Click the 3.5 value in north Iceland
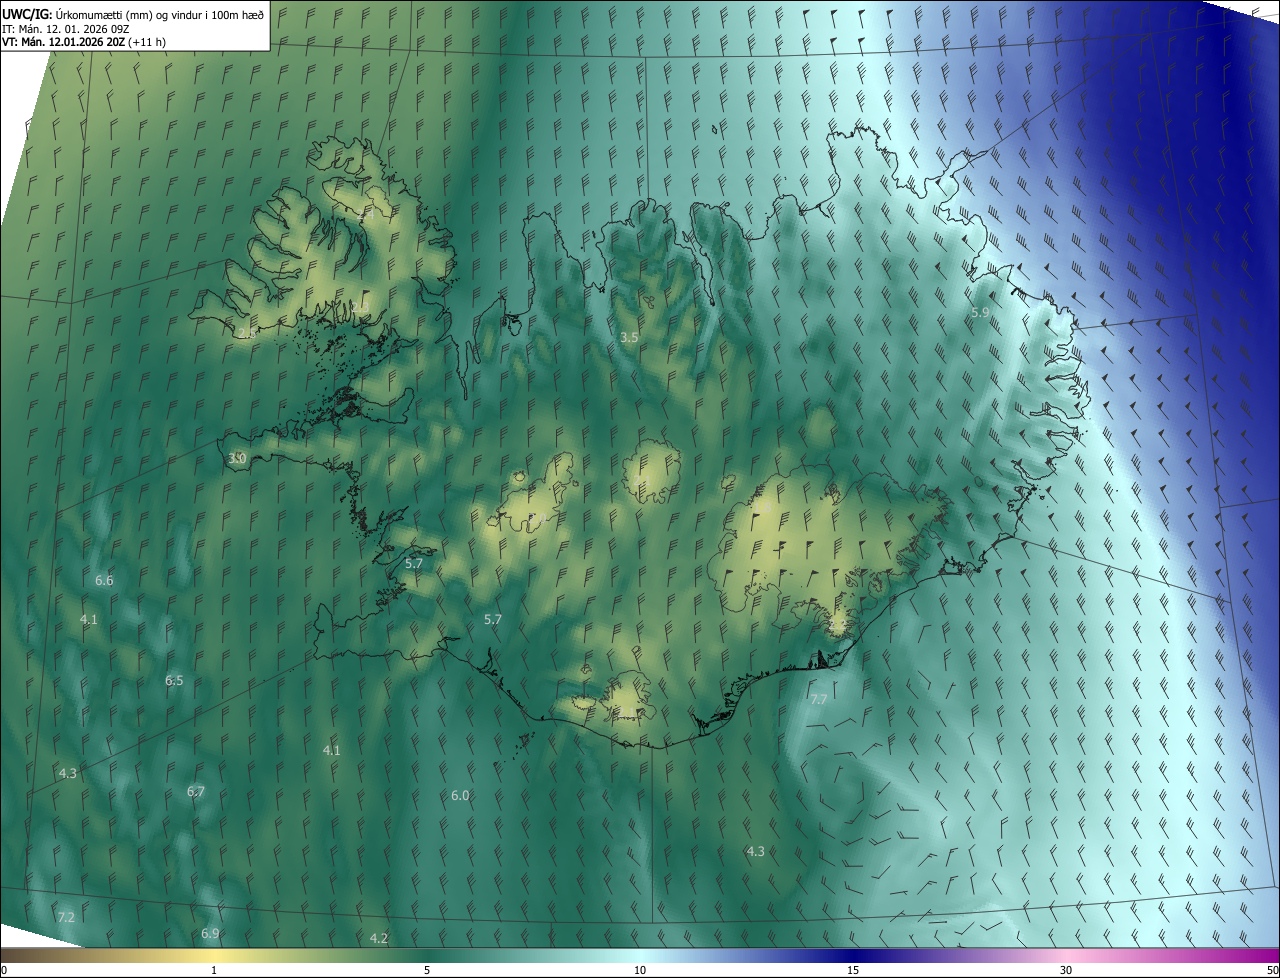This screenshot has height=978, width=1280. click(x=629, y=338)
